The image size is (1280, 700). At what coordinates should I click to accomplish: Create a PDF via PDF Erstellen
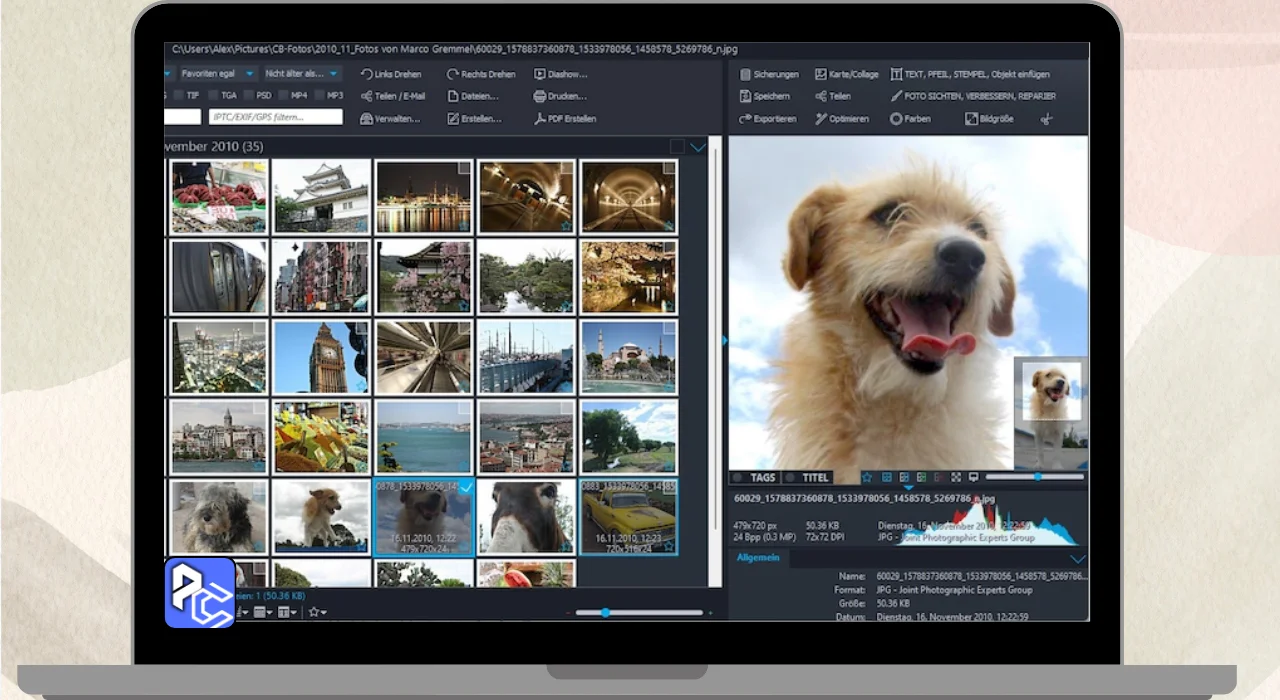pyautogui.click(x=565, y=118)
